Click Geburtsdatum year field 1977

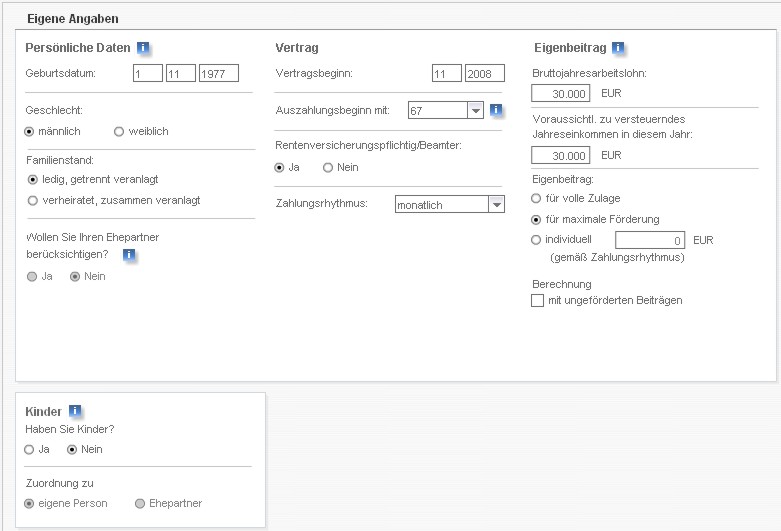pos(219,73)
